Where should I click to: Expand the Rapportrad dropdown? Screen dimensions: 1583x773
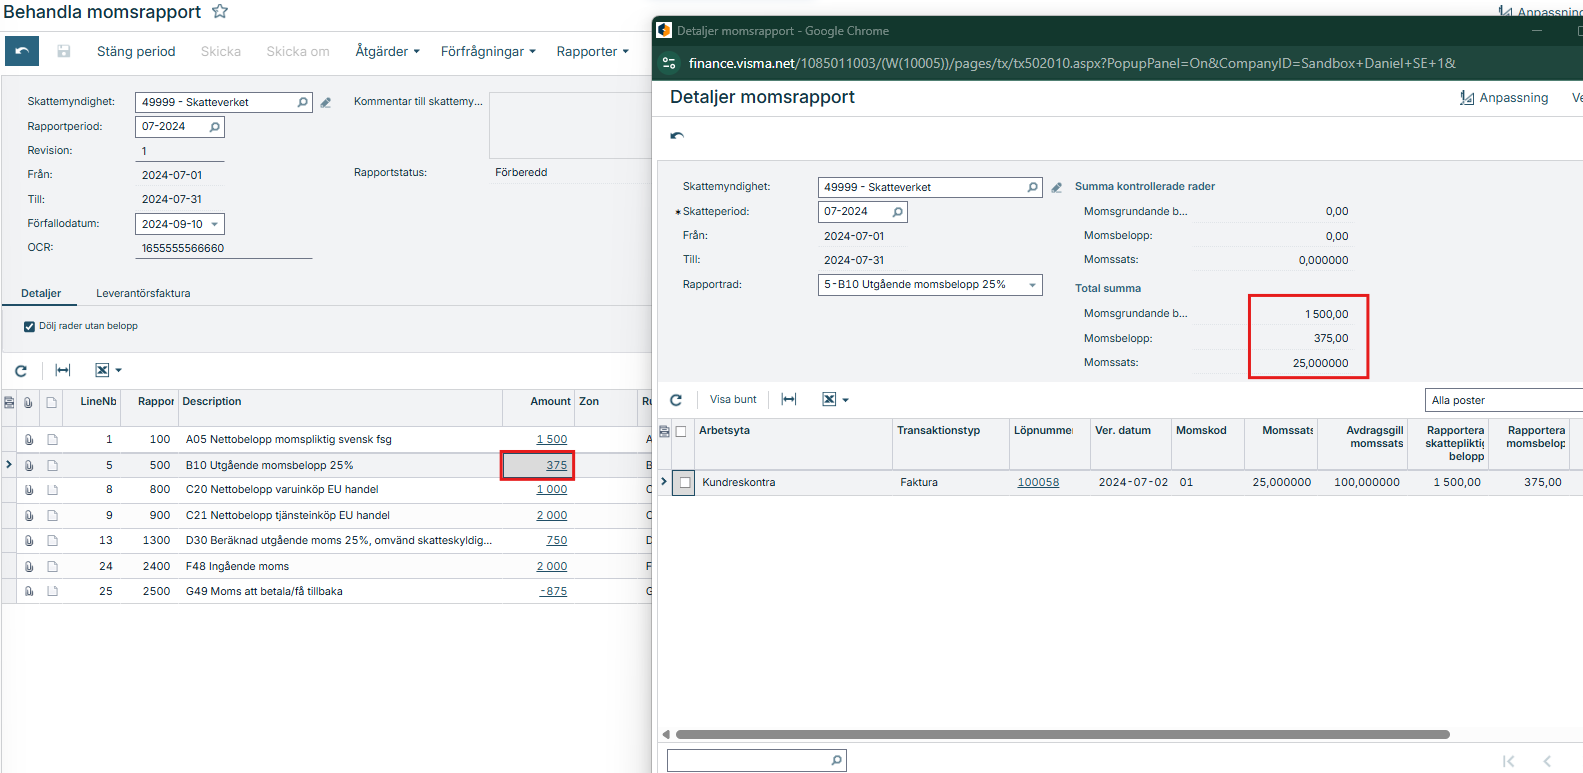coord(1032,285)
